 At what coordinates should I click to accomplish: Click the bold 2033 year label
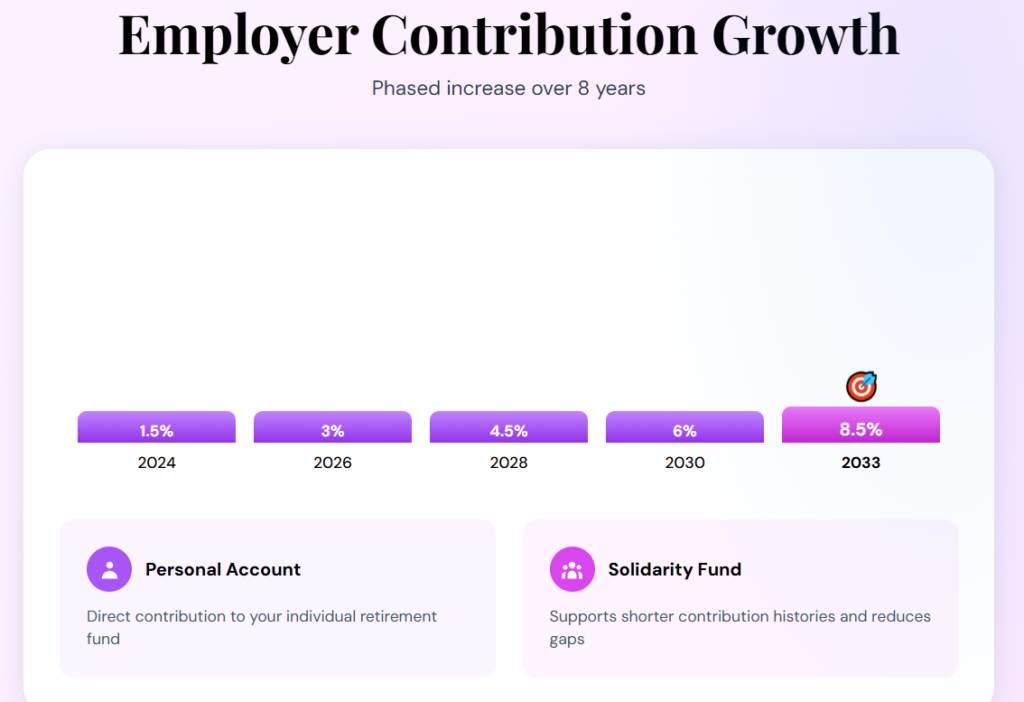860,463
